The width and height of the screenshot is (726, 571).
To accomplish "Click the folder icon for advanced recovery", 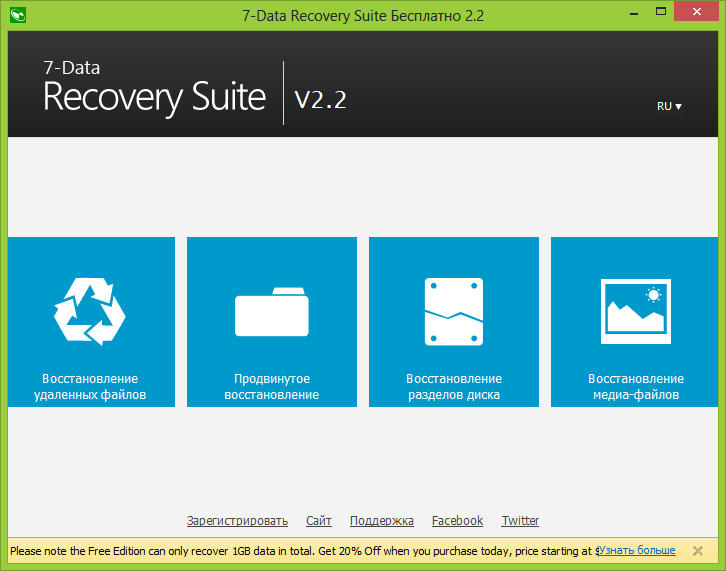I will tap(271, 312).
